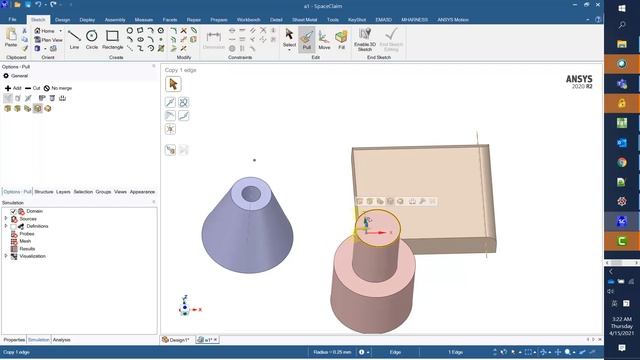Open Chrome from the Windows taskbar
Screen dimensions: 640x360
[622, 162]
